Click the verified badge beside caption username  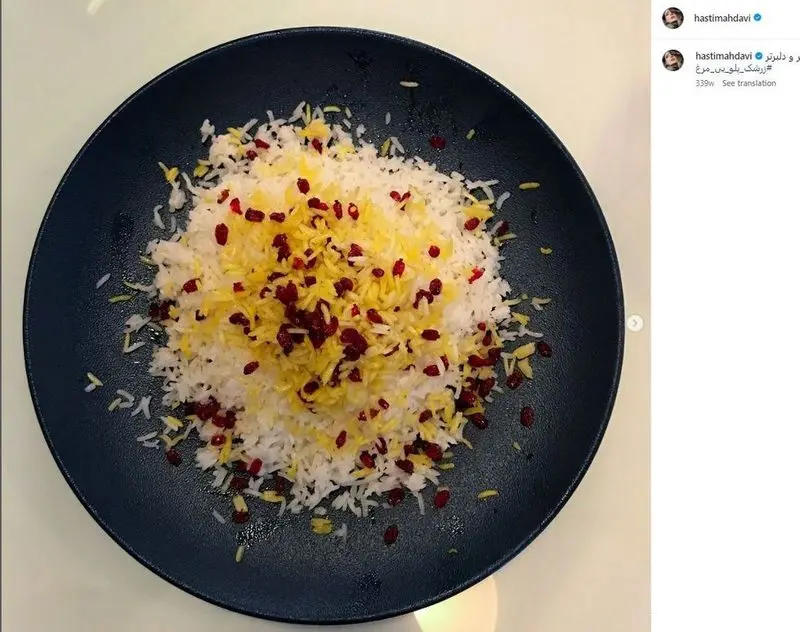pyautogui.click(x=759, y=56)
